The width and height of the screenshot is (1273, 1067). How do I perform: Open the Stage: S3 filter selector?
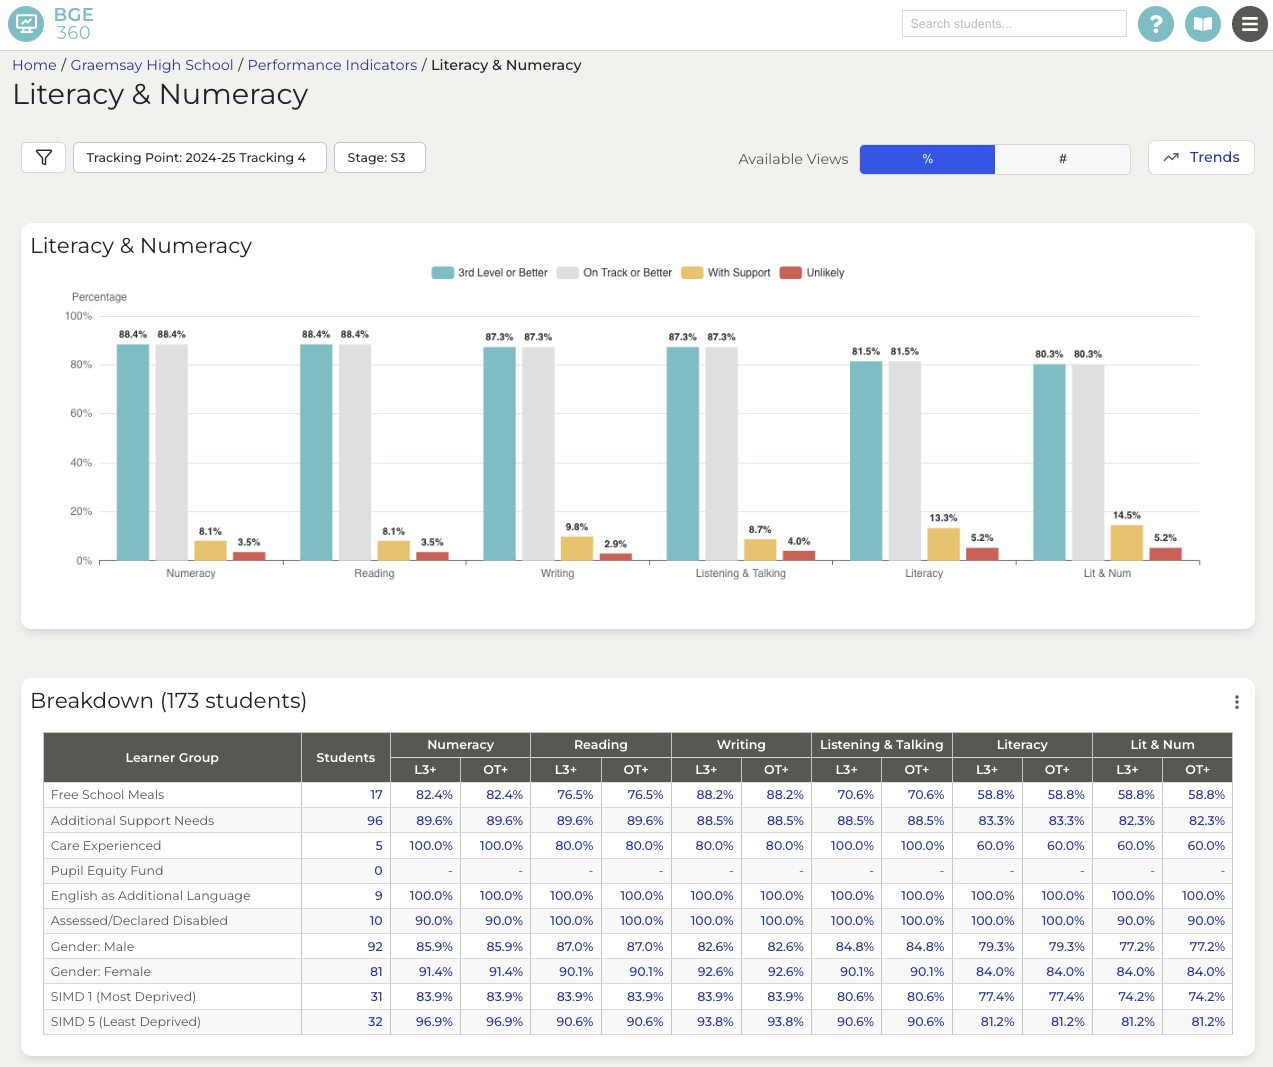[x=379, y=157]
